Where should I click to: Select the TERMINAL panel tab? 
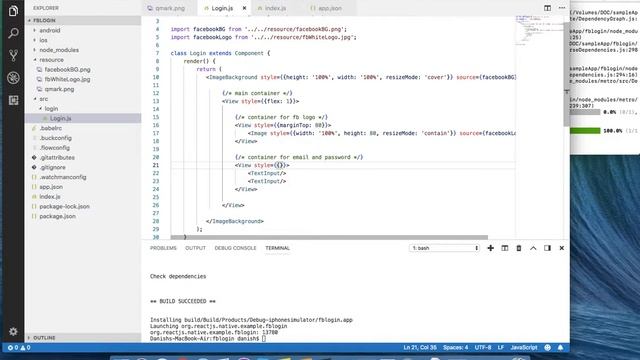(x=278, y=248)
